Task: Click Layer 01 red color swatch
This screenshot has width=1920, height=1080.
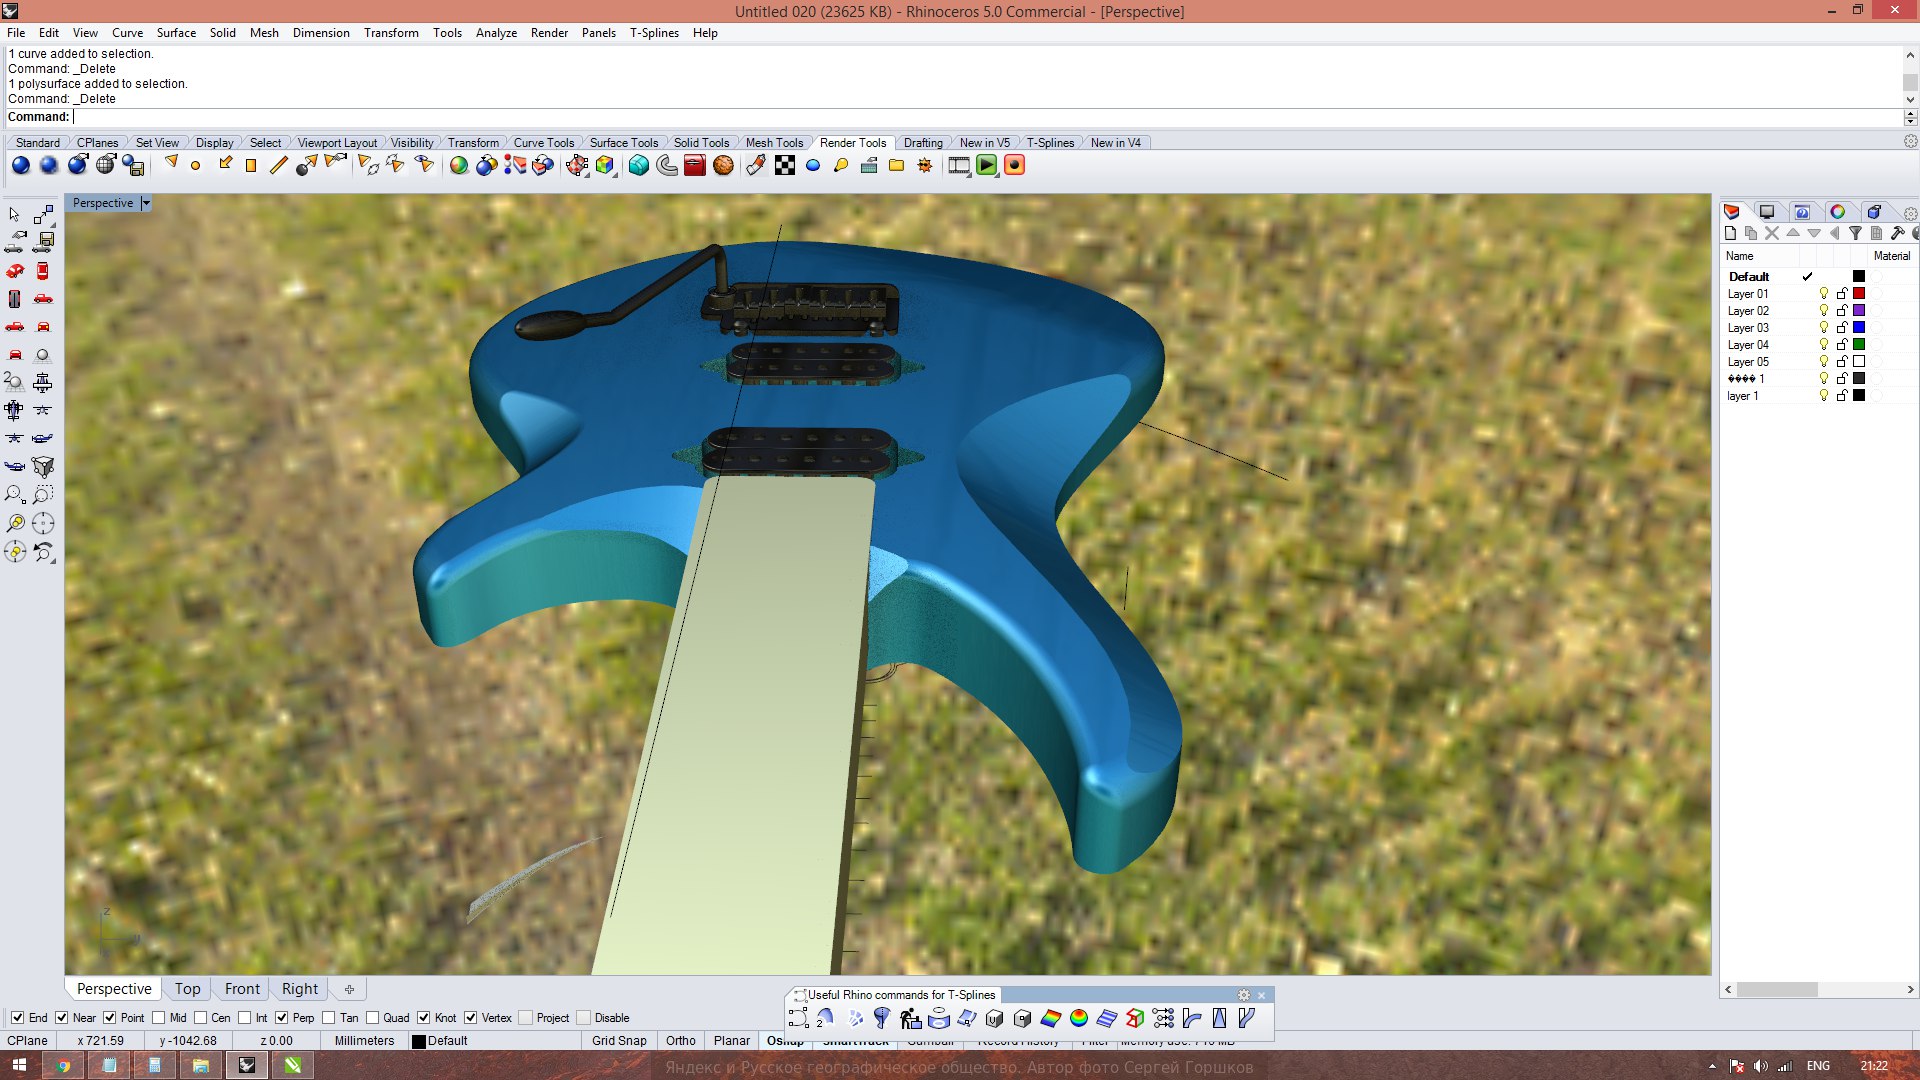Action: (x=1859, y=294)
